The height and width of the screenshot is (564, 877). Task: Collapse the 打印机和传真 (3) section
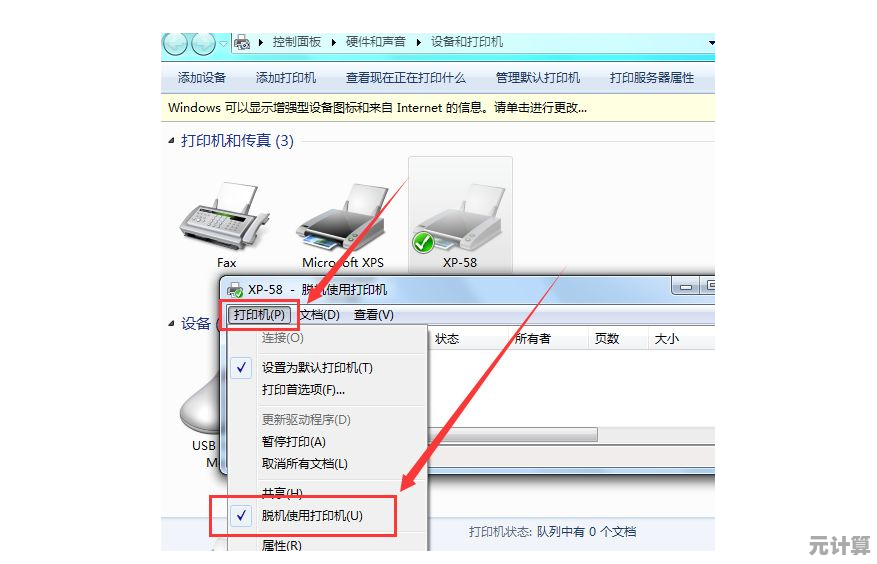pyautogui.click(x=171, y=141)
